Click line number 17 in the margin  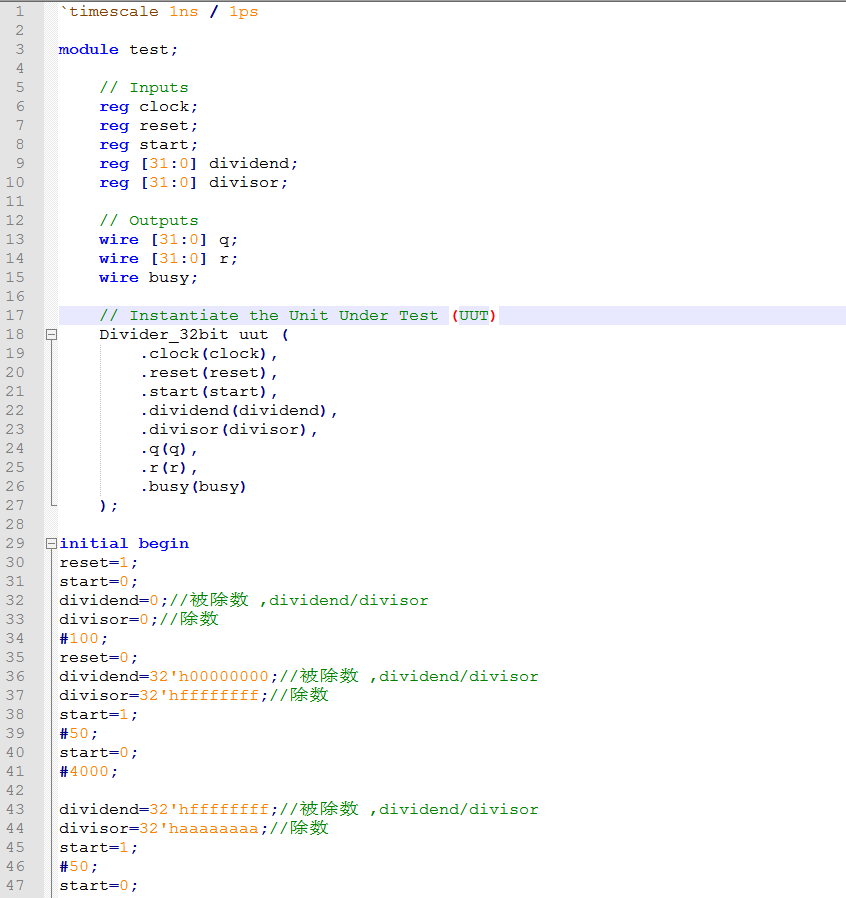pos(19,315)
